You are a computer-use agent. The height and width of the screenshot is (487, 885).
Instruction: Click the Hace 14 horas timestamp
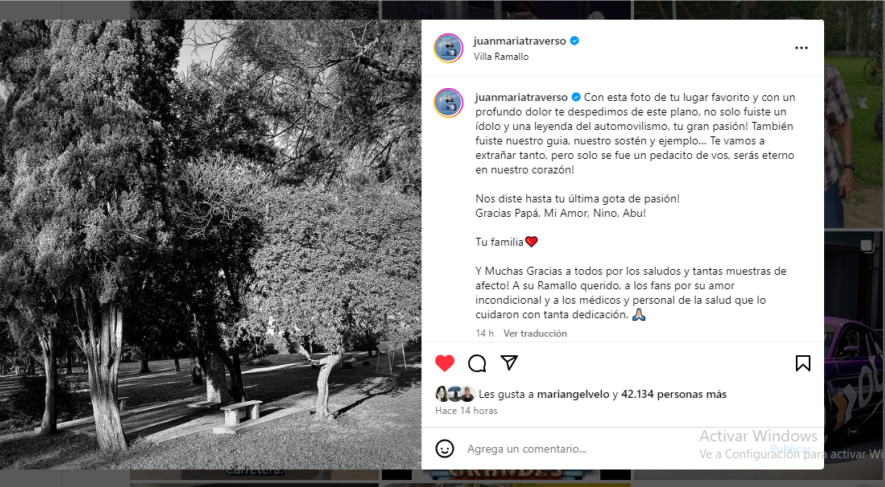(x=466, y=411)
